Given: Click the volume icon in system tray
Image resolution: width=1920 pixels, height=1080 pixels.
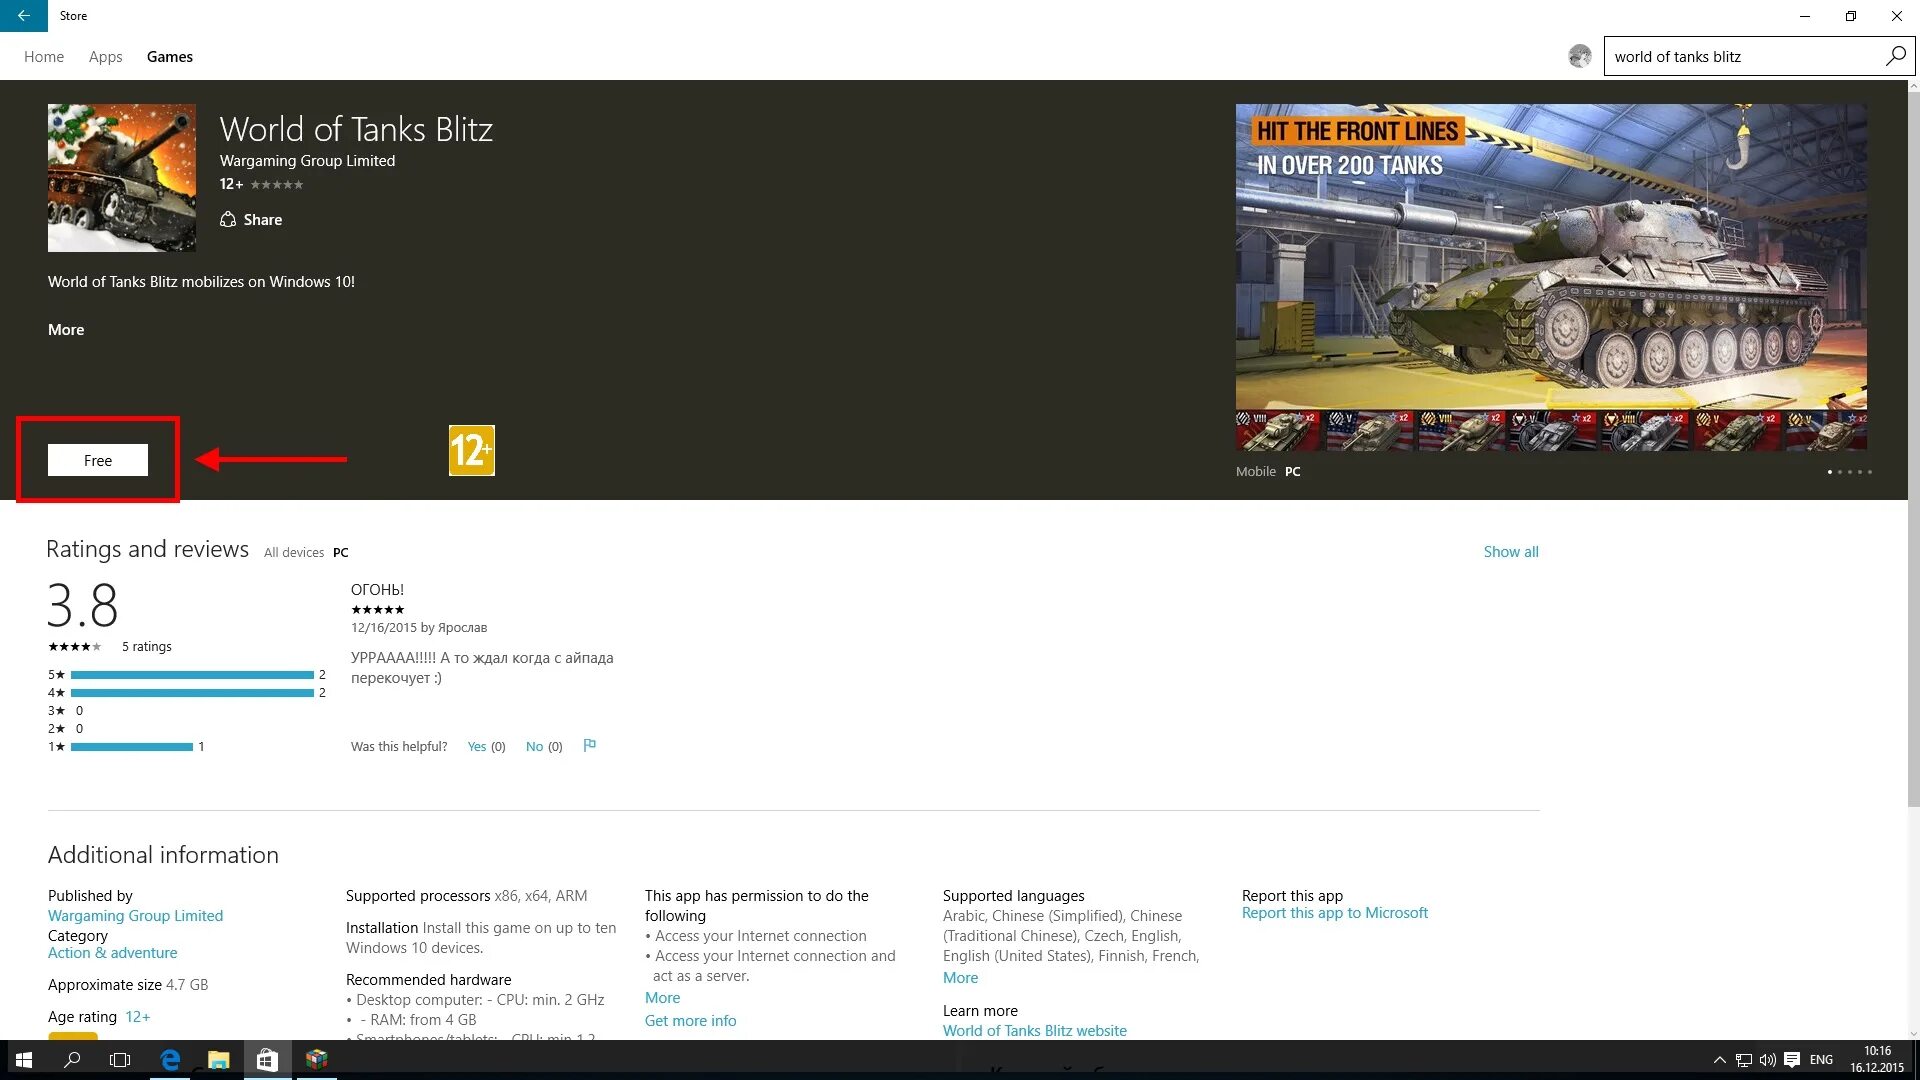Looking at the screenshot, I should (x=1767, y=1060).
